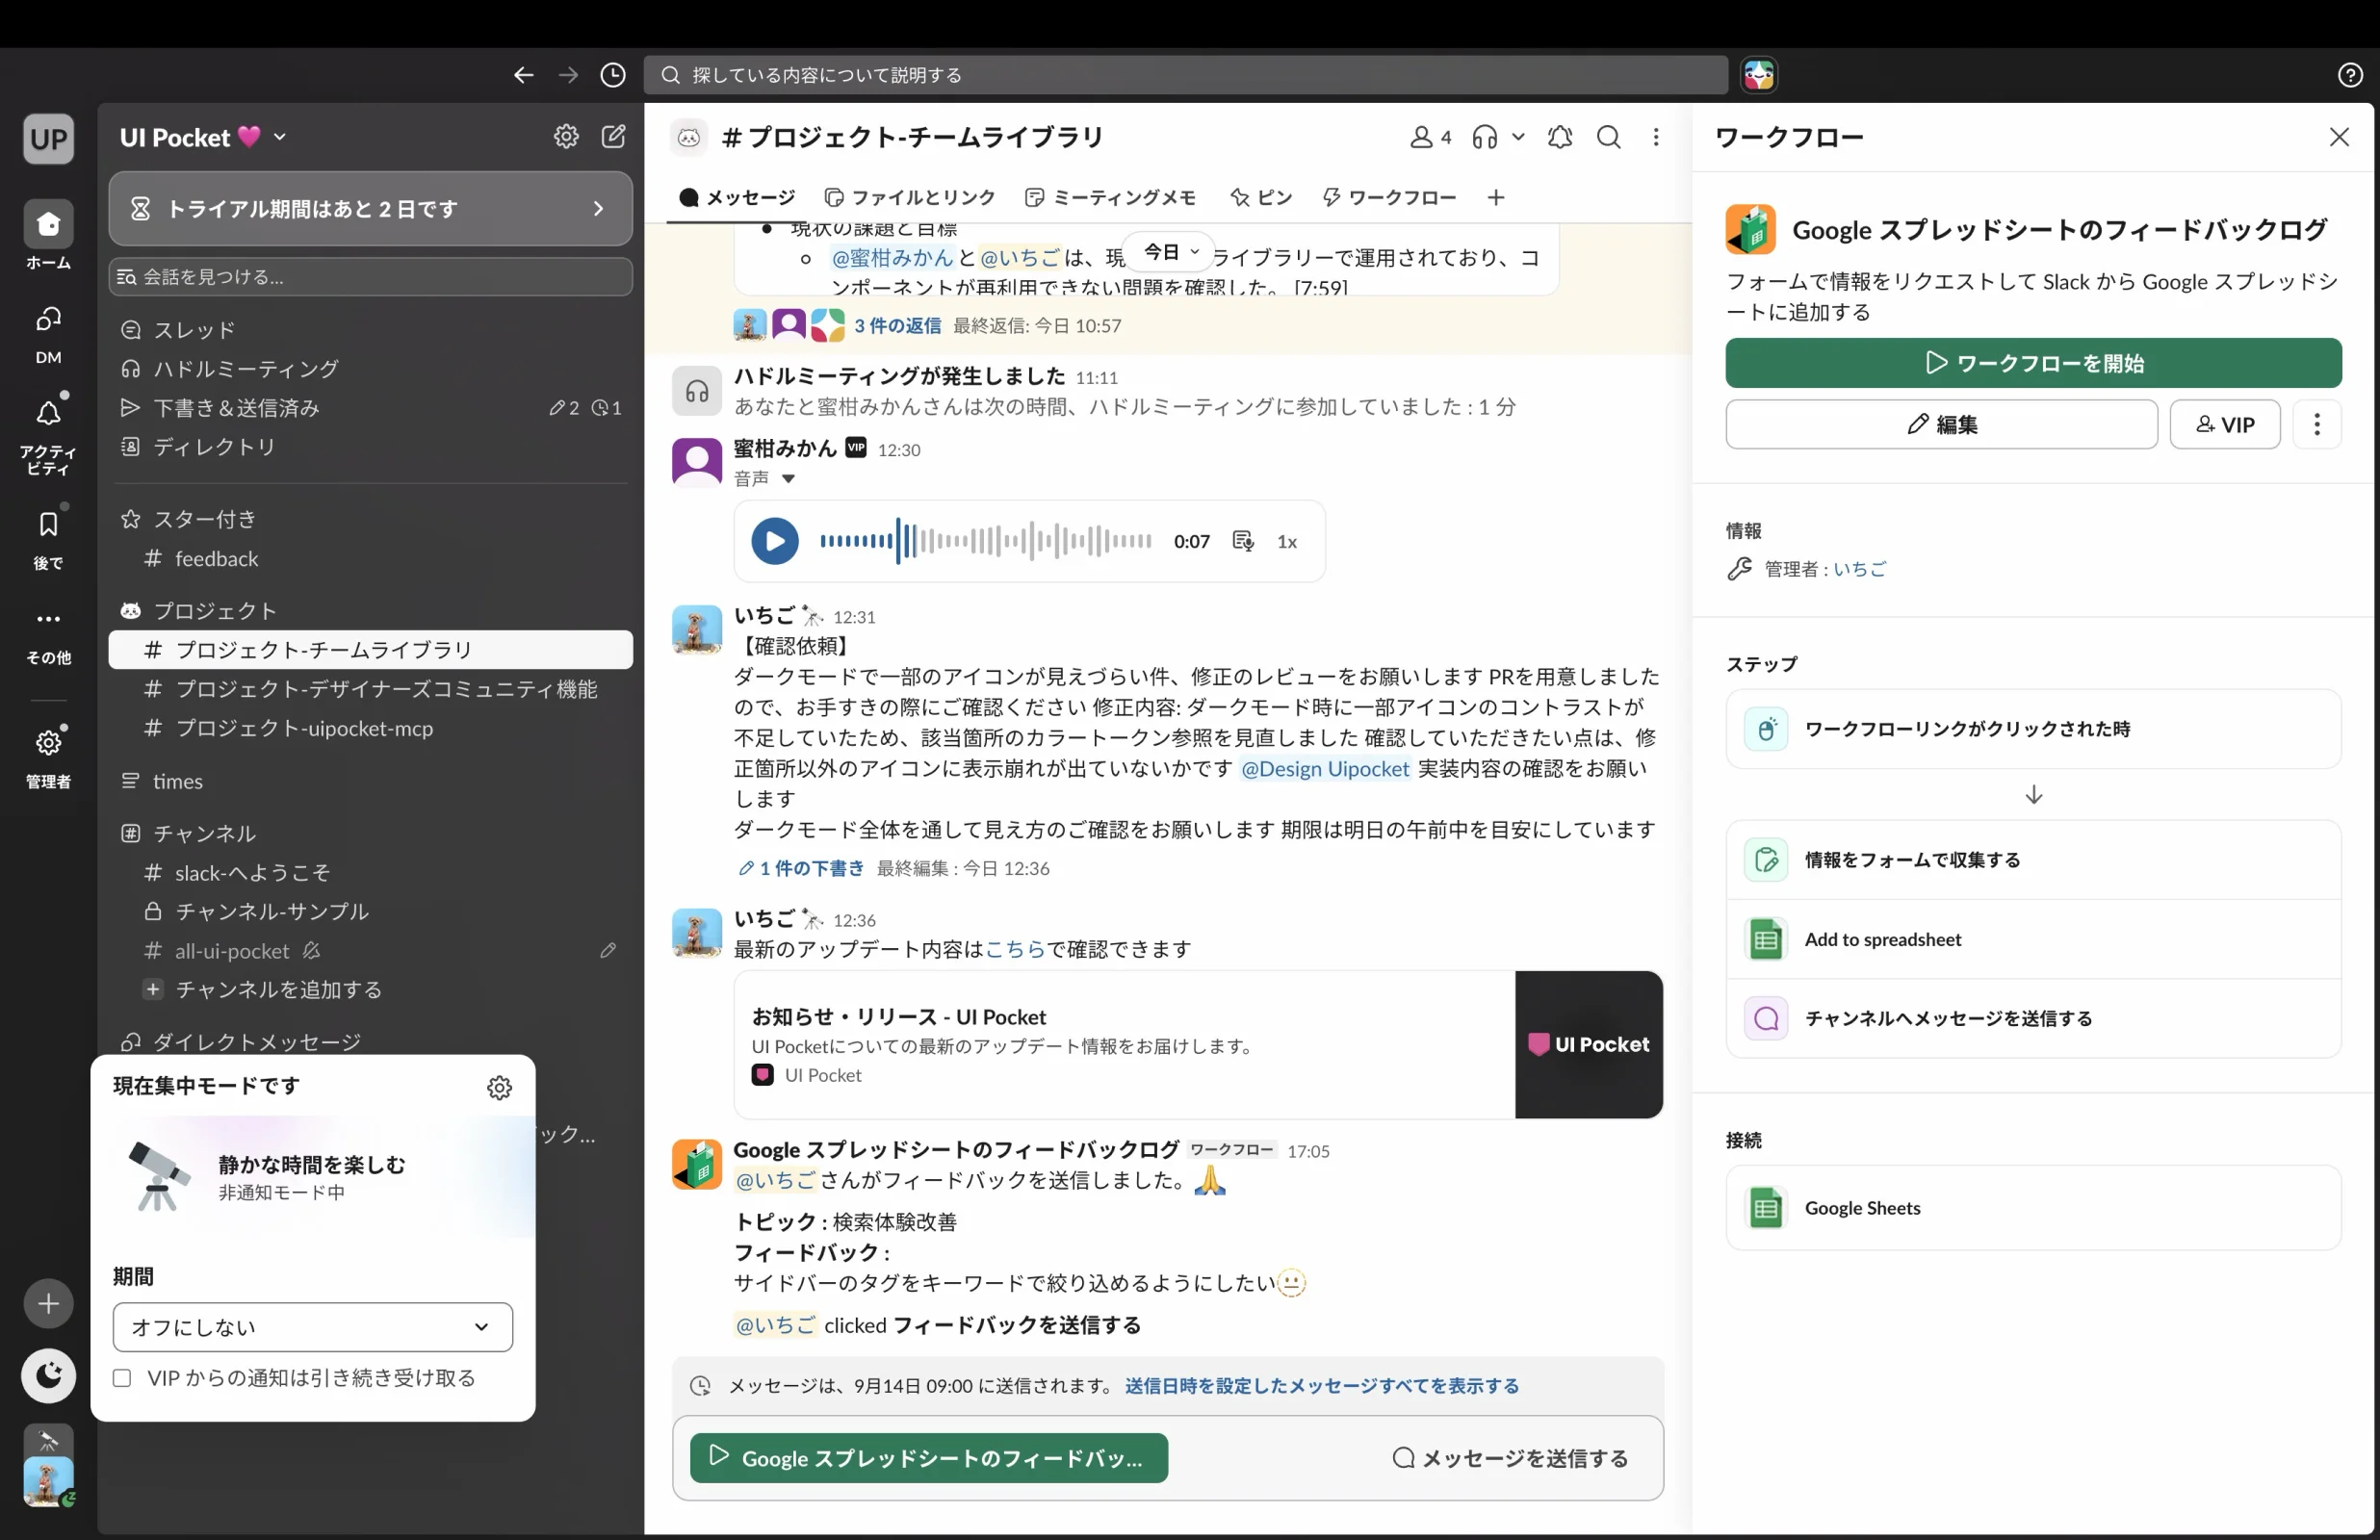Open trial period banner arrow
This screenshot has height=1540, width=2380.
598,208
